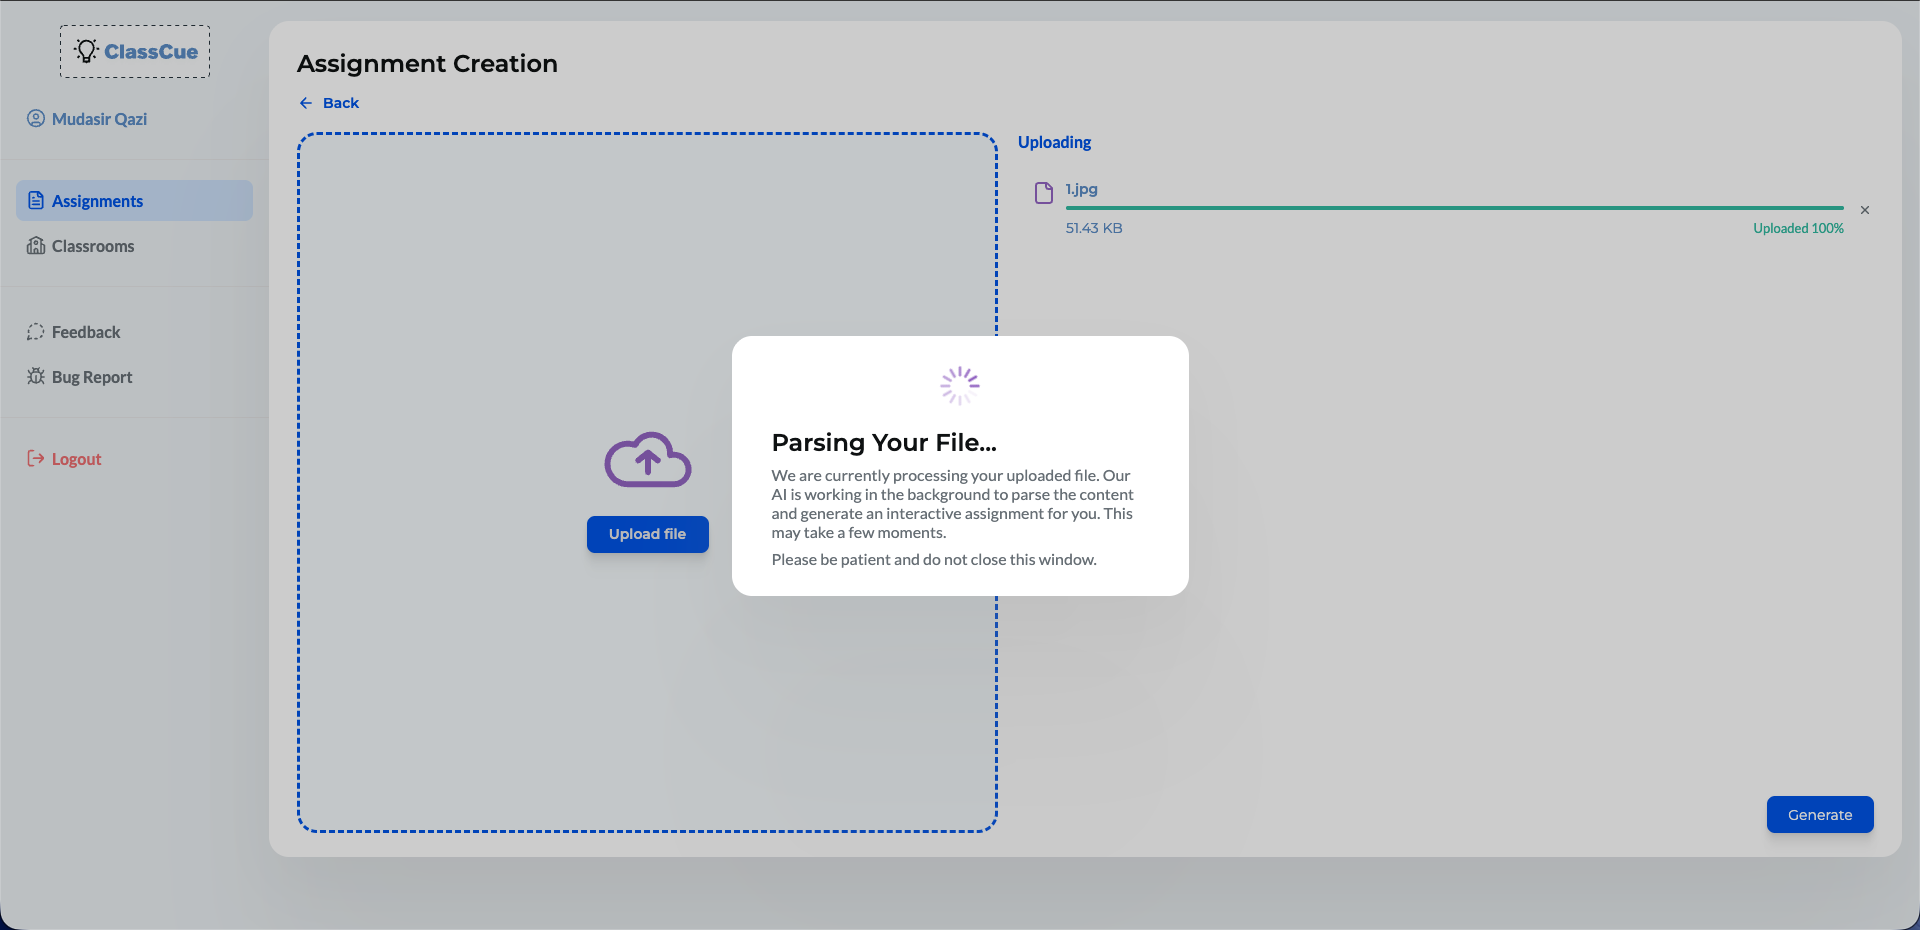Viewport: 1920px width, 930px height.
Task: Go to the Feedback page
Action: coord(86,332)
